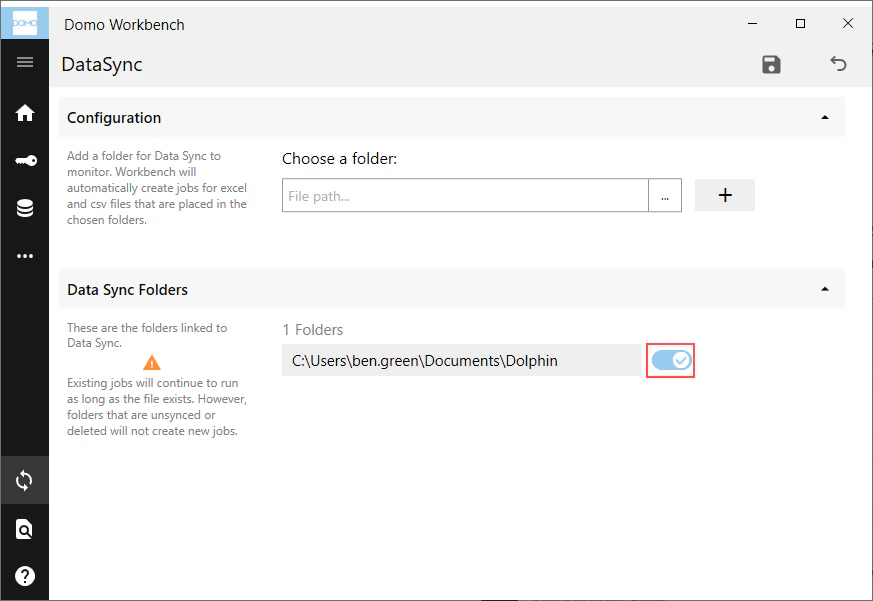
Task: Open the Help question mark icon
Action: pos(24,576)
